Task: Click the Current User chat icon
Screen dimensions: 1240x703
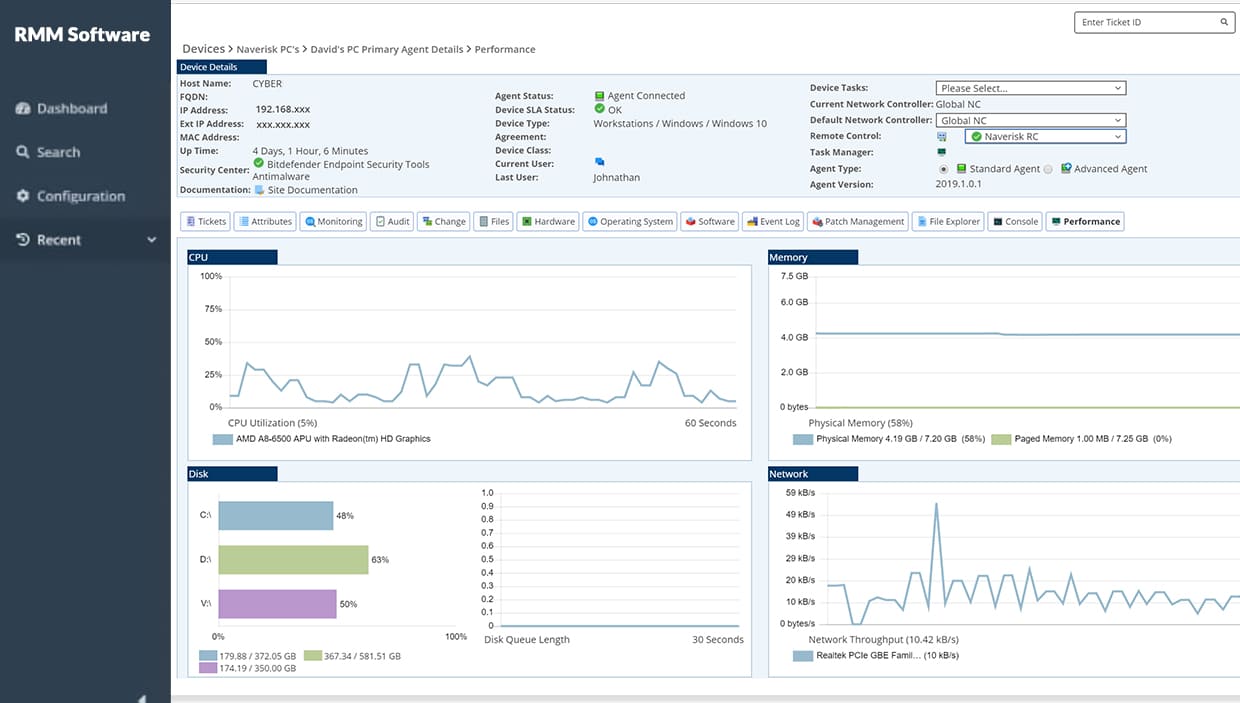Action: pos(600,161)
